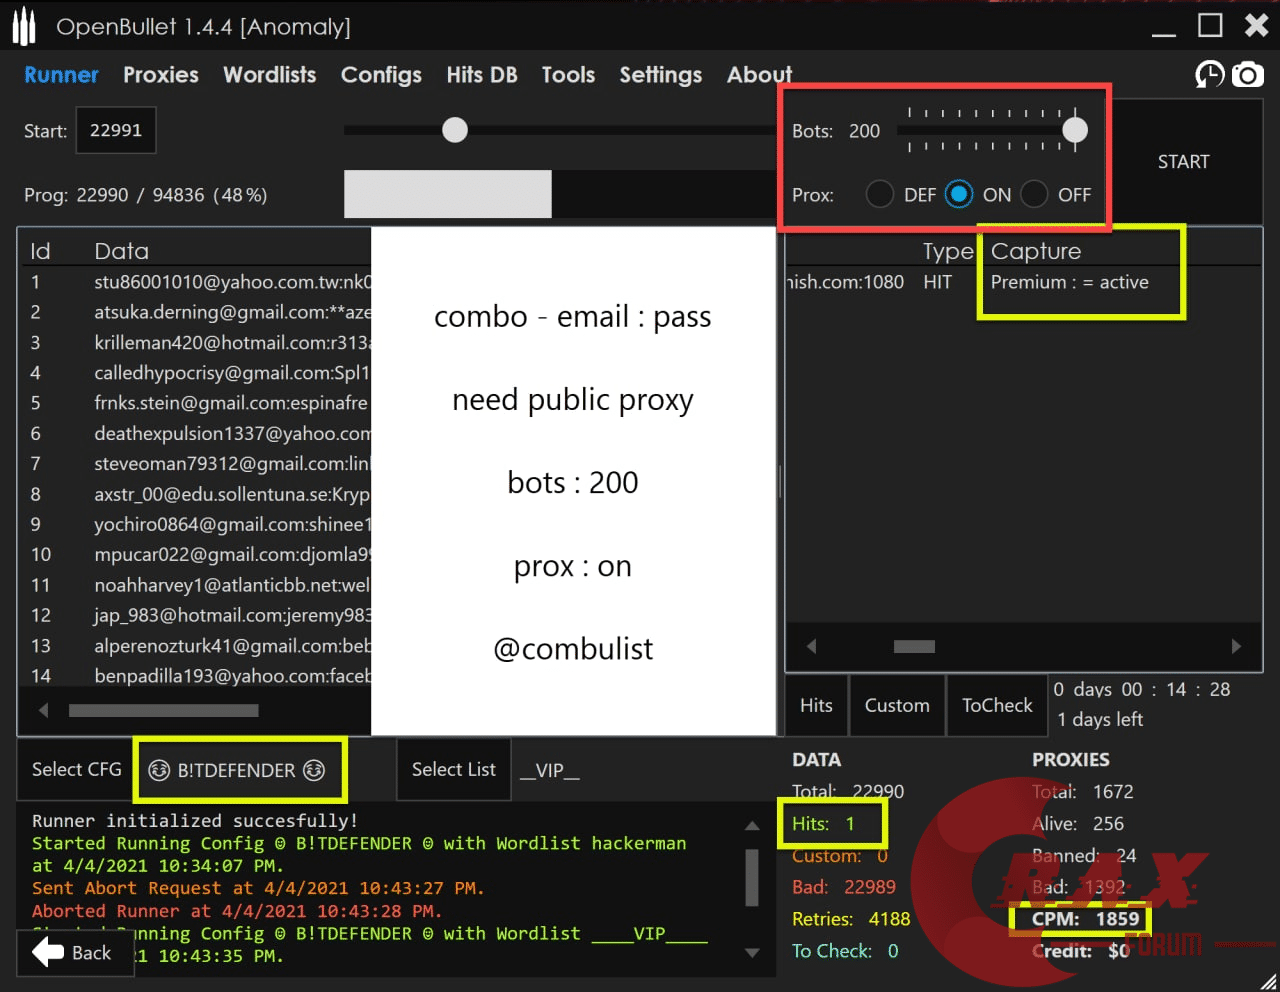Click the elapsed timer "0 days 00 : 14 : 28"
1280x992 pixels.
click(x=1142, y=689)
